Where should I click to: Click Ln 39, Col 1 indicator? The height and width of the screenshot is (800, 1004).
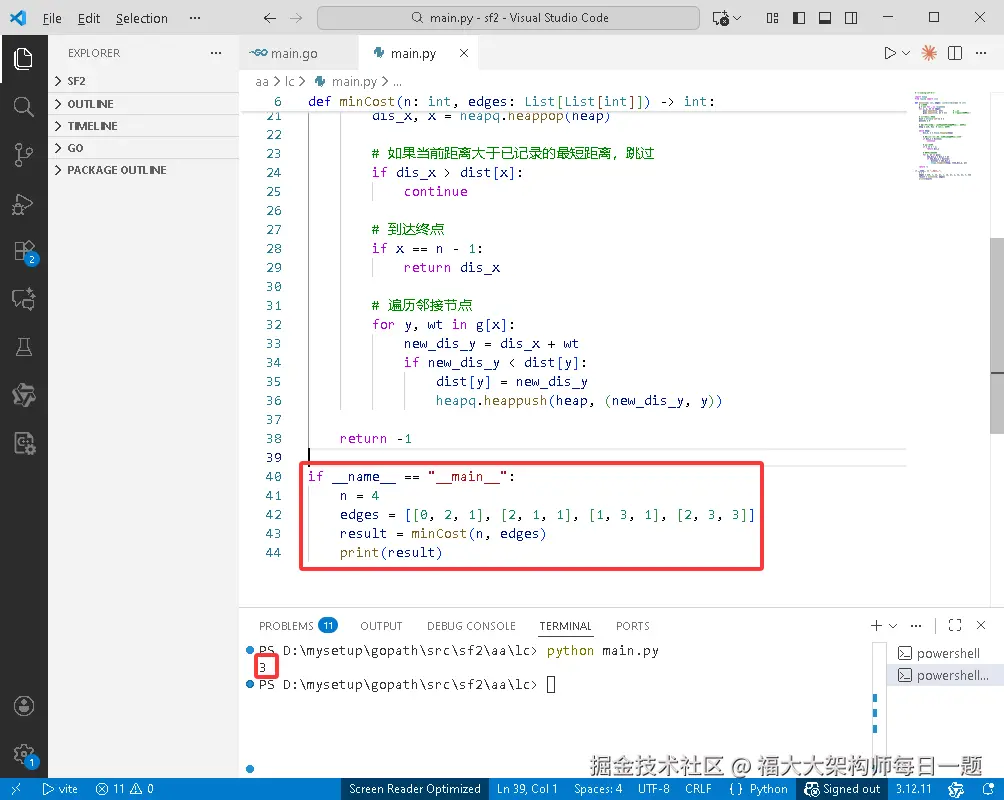point(527,789)
